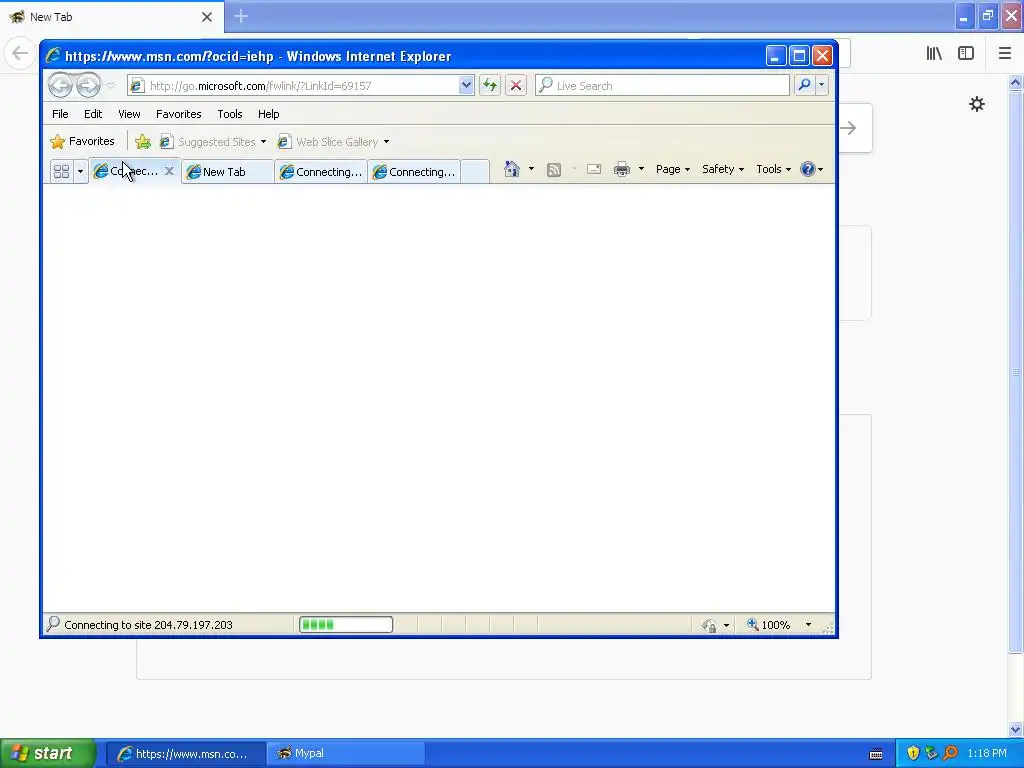Open the Mypal hamburger menu
The height and width of the screenshot is (768, 1024).
click(x=1005, y=54)
